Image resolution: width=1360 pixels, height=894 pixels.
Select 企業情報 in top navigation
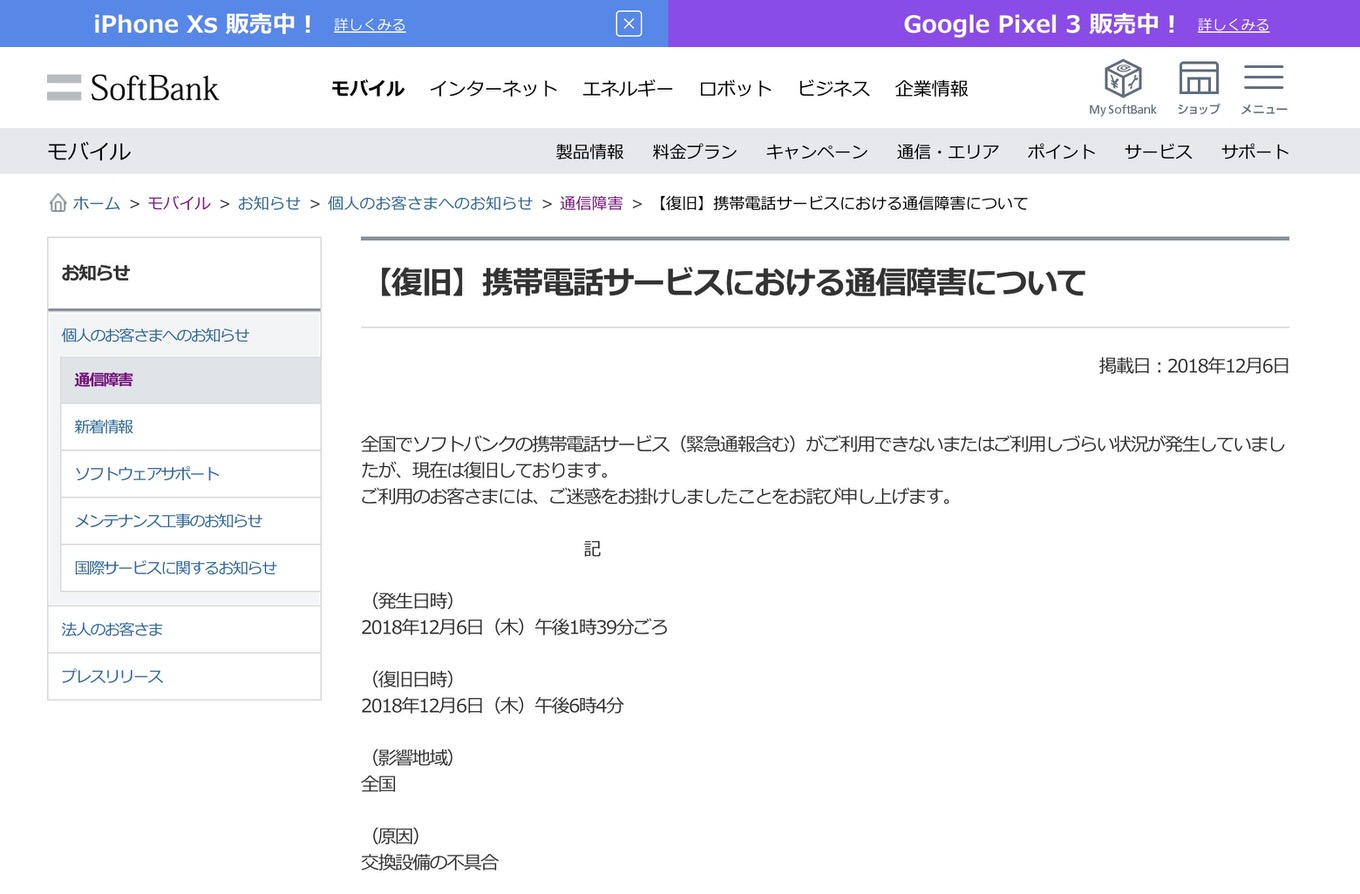pyautogui.click(x=931, y=88)
